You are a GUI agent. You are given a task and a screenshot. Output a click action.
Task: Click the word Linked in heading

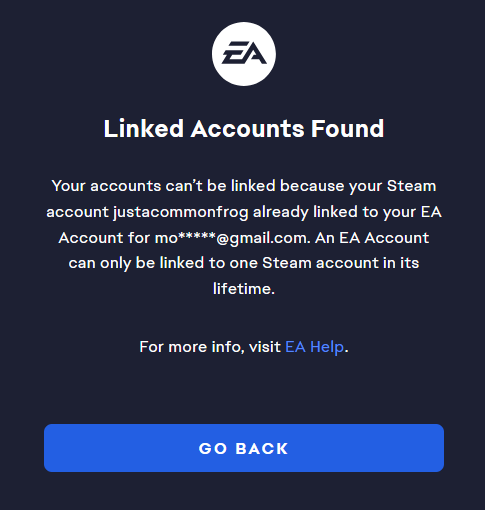[144, 129]
